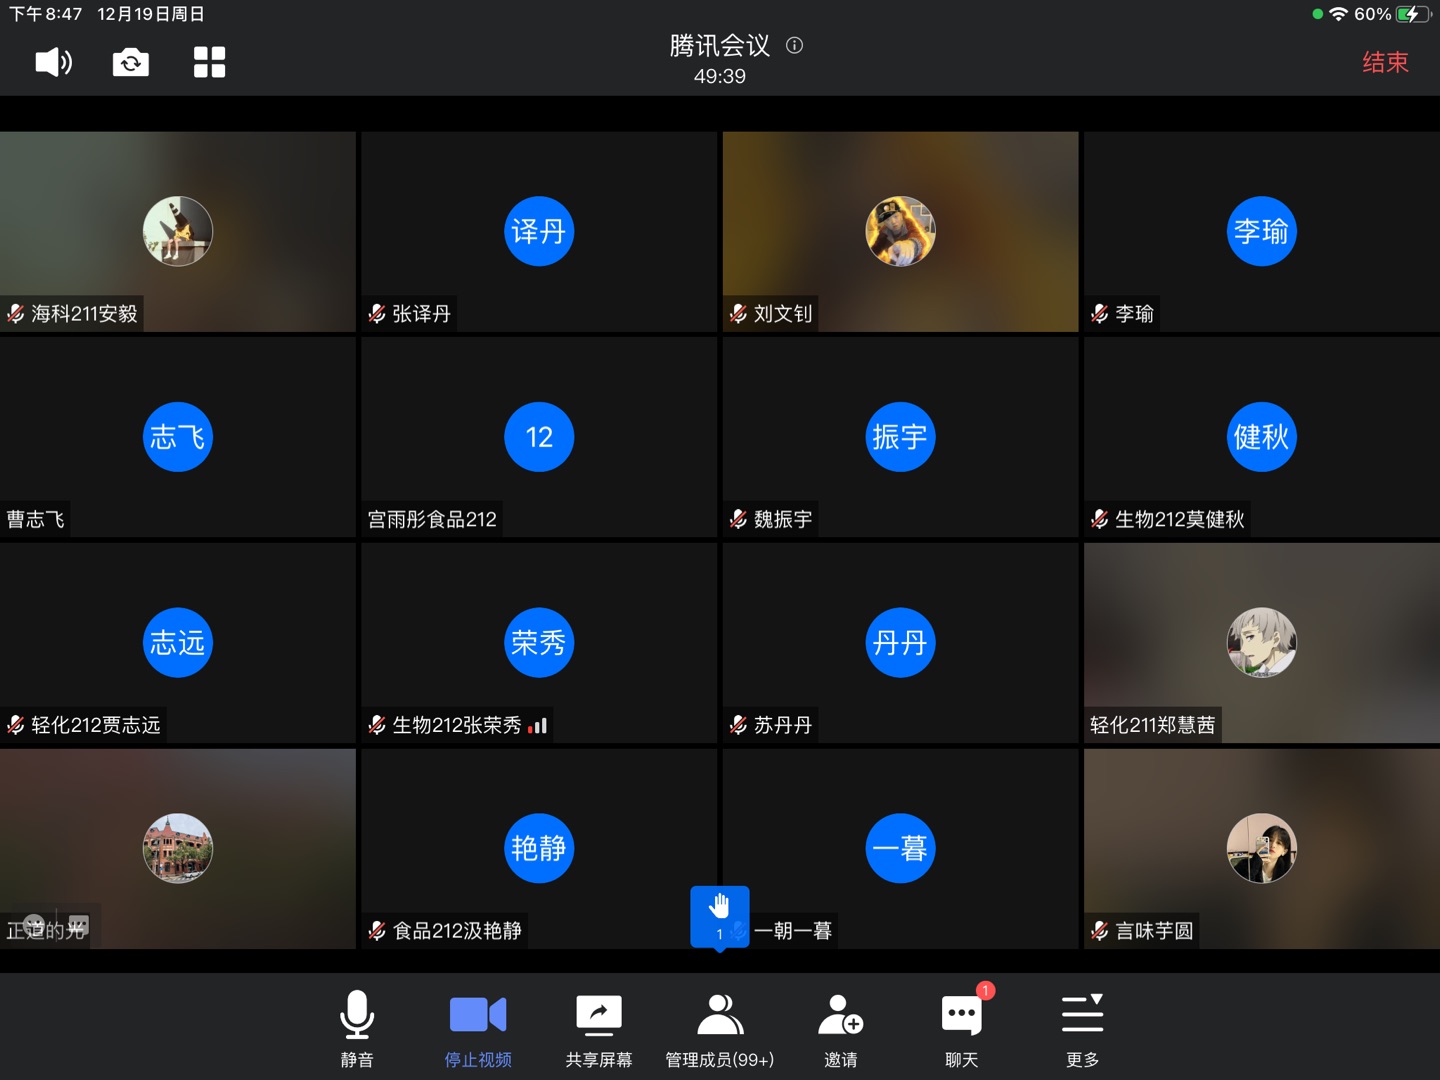Select 轻化211郑慧茜 participant tile
The width and height of the screenshot is (1440, 1080).
1261,643
